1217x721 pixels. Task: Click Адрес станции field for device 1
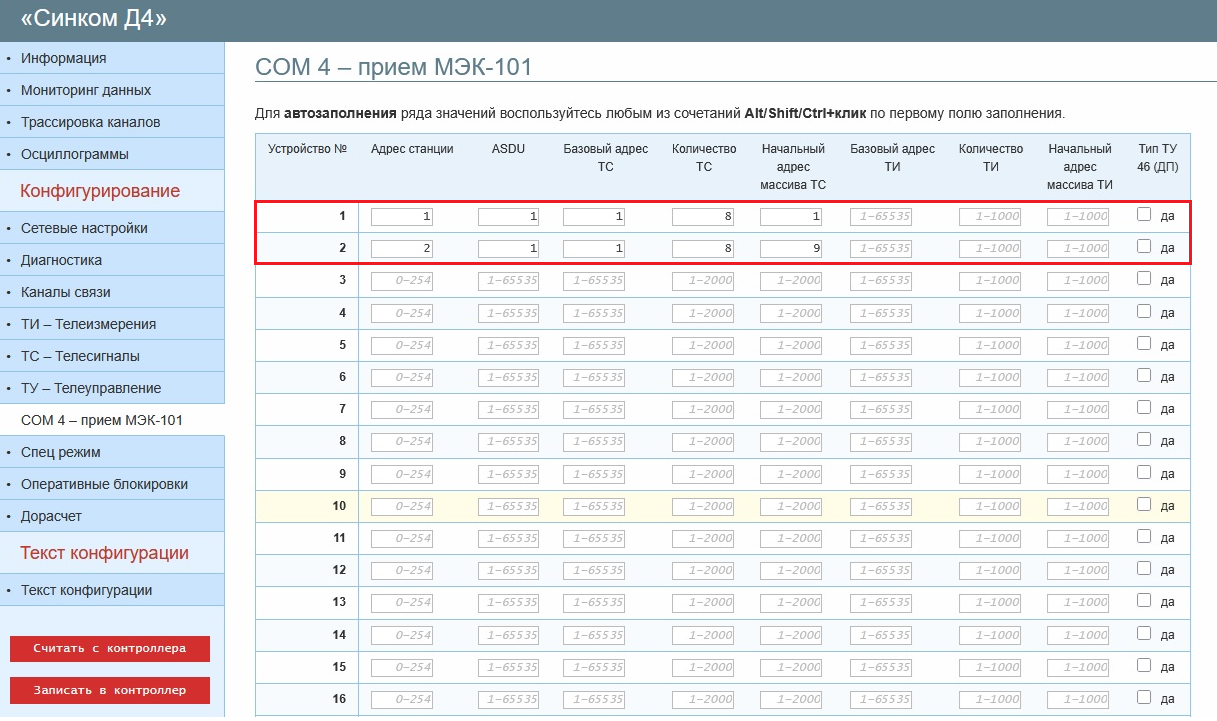pos(401,216)
